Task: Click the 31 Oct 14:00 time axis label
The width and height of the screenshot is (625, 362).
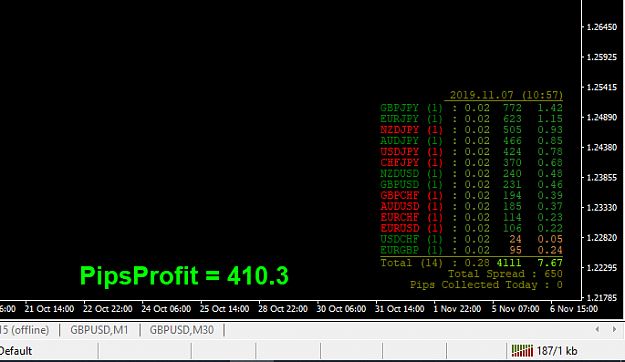Action: pos(399,309)
